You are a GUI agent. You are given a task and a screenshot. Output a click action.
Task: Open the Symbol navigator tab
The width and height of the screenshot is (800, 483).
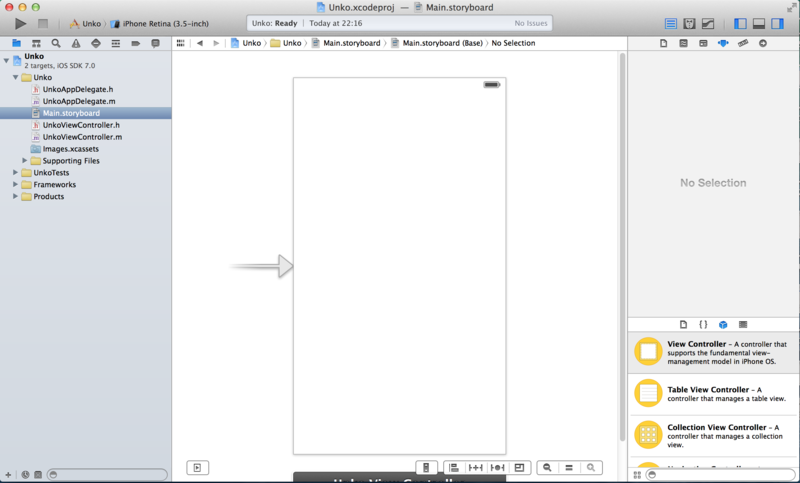(x=36, y=43)
